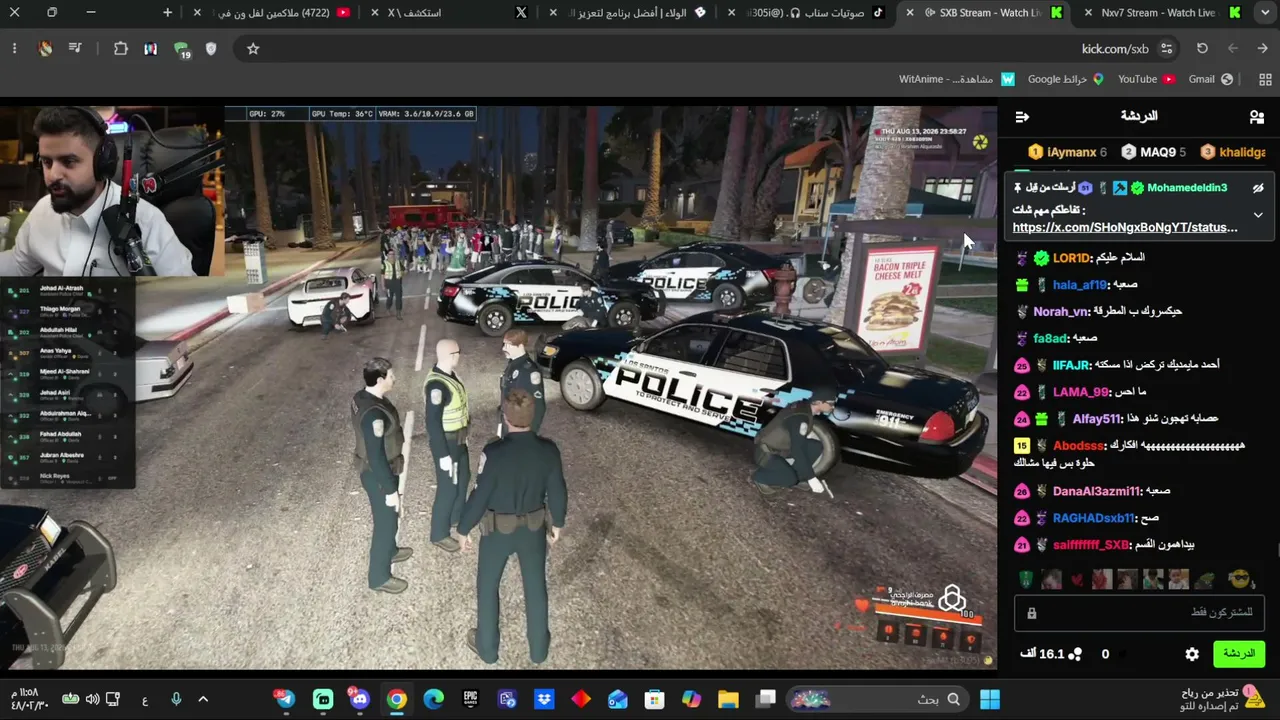Screen dimensions: 1280x720
Task: Open the chat users list icon
Action: point(1257,117)
